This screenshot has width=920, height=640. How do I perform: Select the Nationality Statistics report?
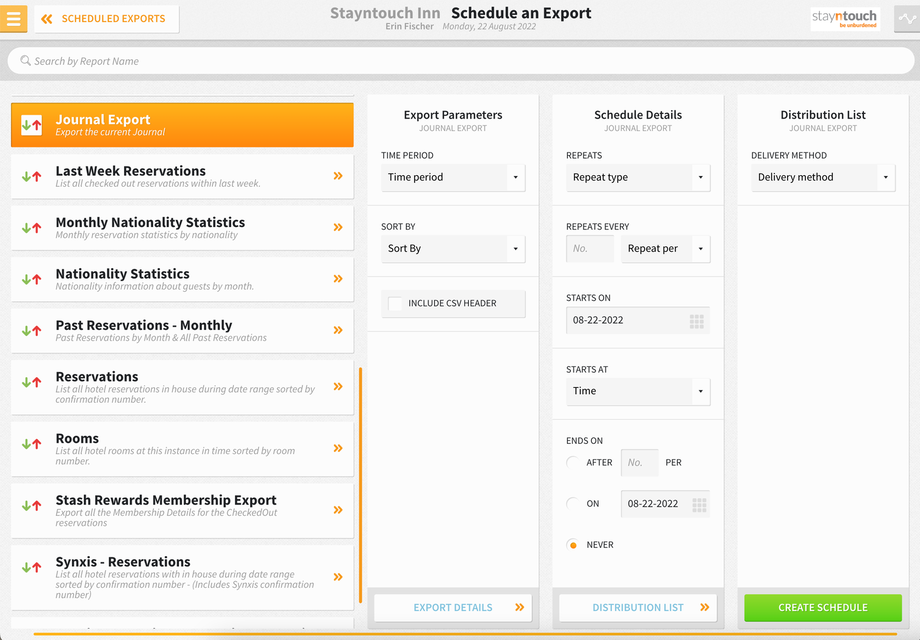(182, 279)
